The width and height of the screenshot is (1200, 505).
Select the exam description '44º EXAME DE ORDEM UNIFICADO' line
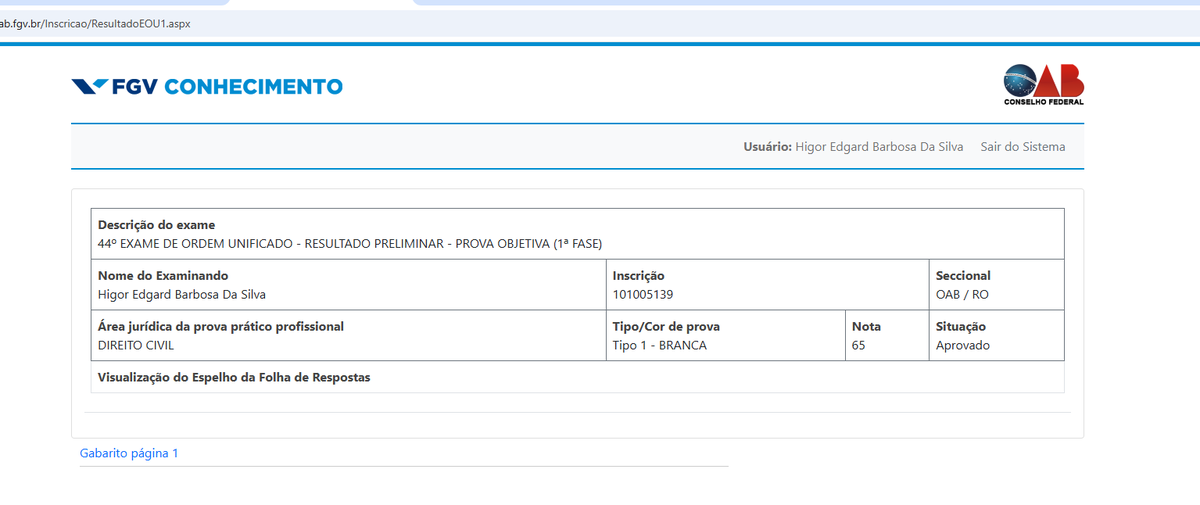pyautogui.click(x=350, y=244)
